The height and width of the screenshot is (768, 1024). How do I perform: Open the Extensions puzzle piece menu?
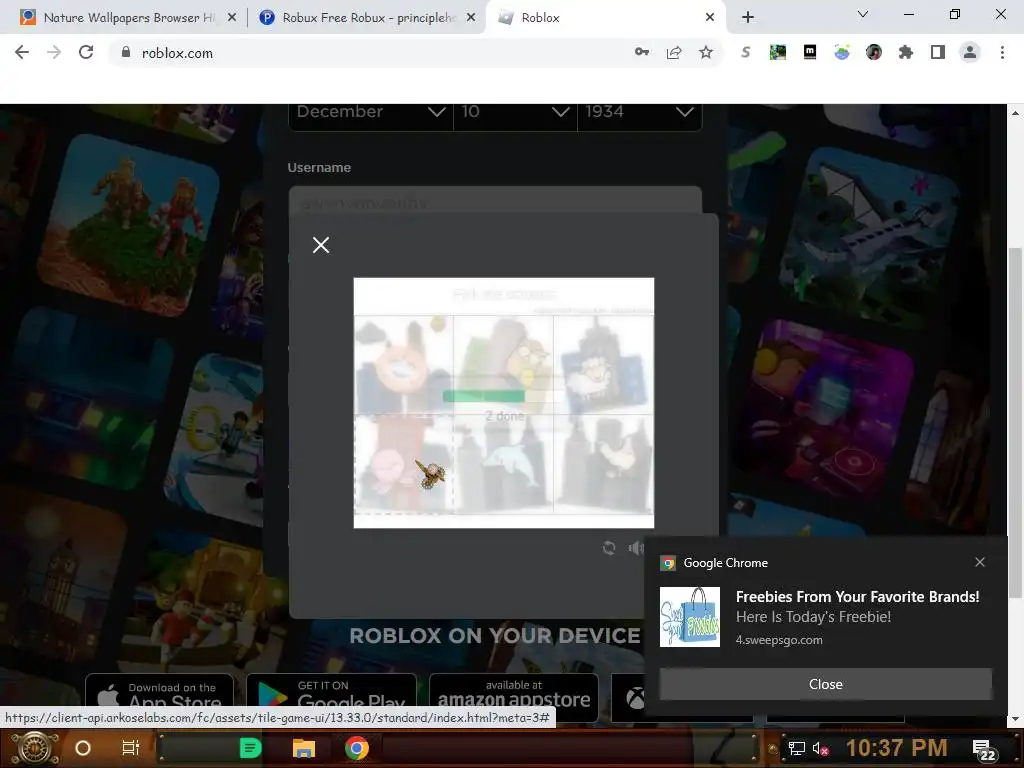[x=906, y=52]
